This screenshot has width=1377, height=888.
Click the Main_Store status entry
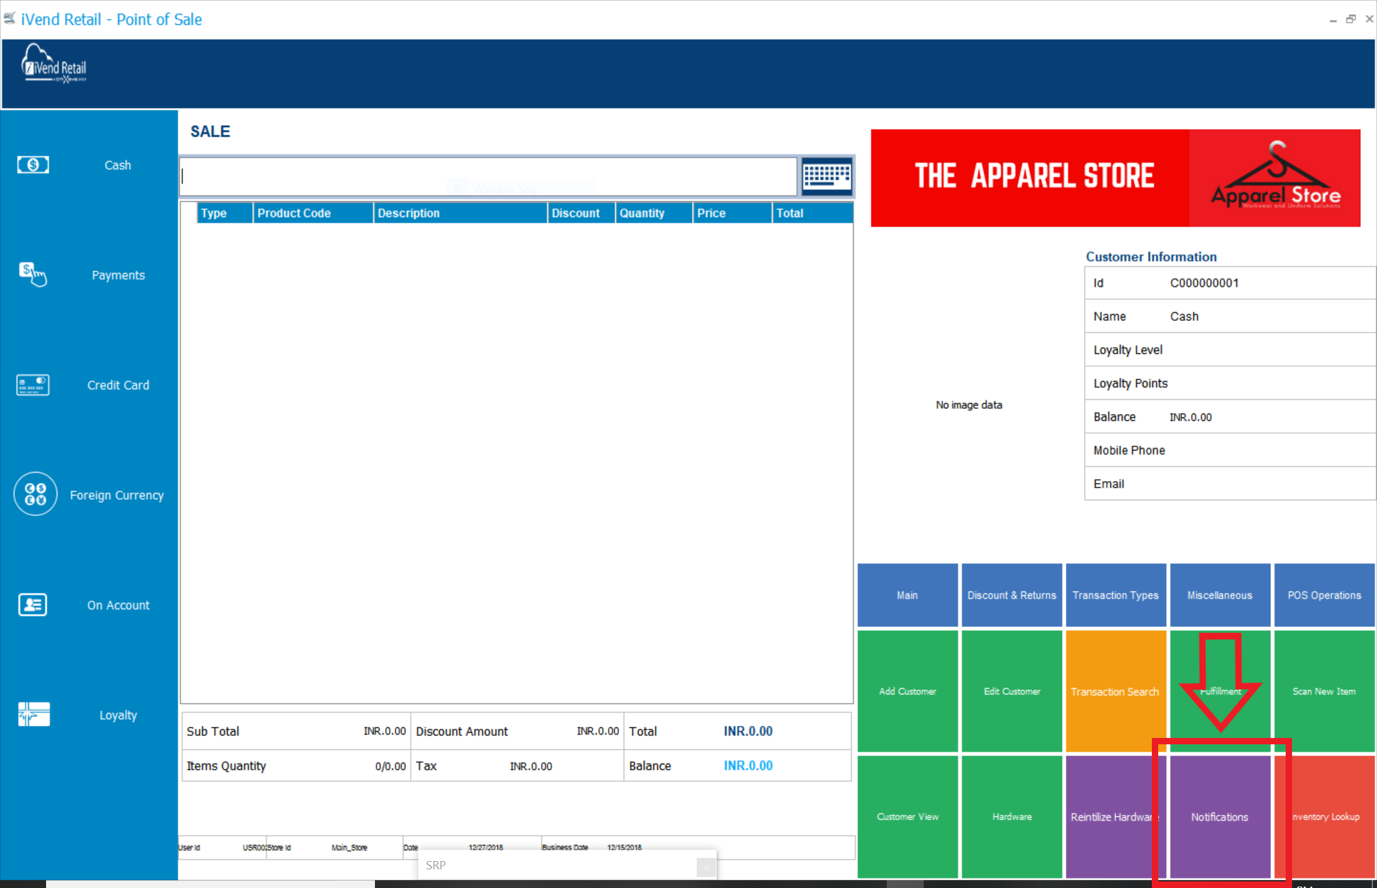point(349,847)
